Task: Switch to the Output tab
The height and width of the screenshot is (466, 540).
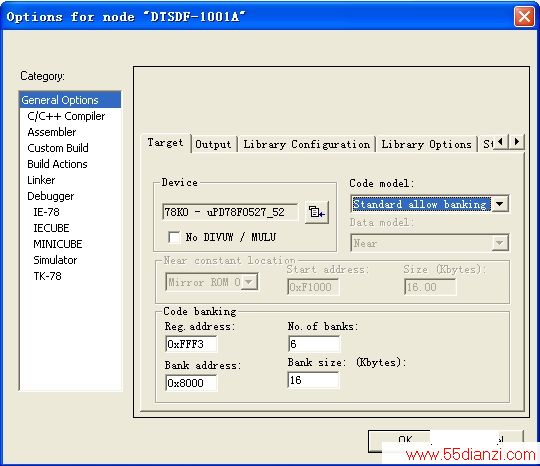Action: point(213,144)
